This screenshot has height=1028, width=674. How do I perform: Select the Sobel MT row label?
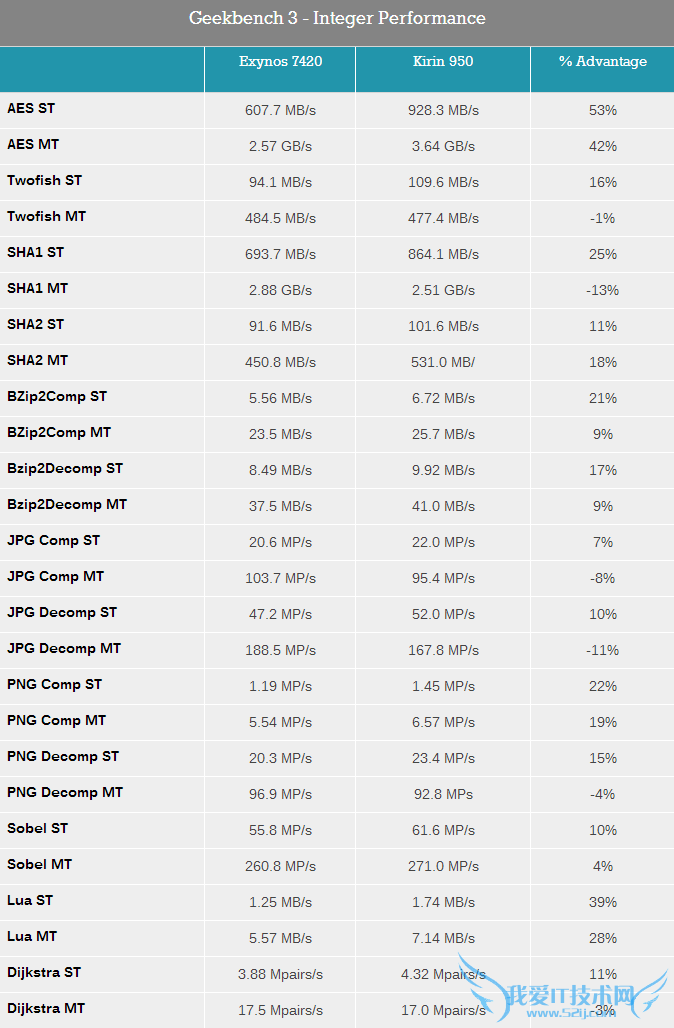click(x=39, y=864)
